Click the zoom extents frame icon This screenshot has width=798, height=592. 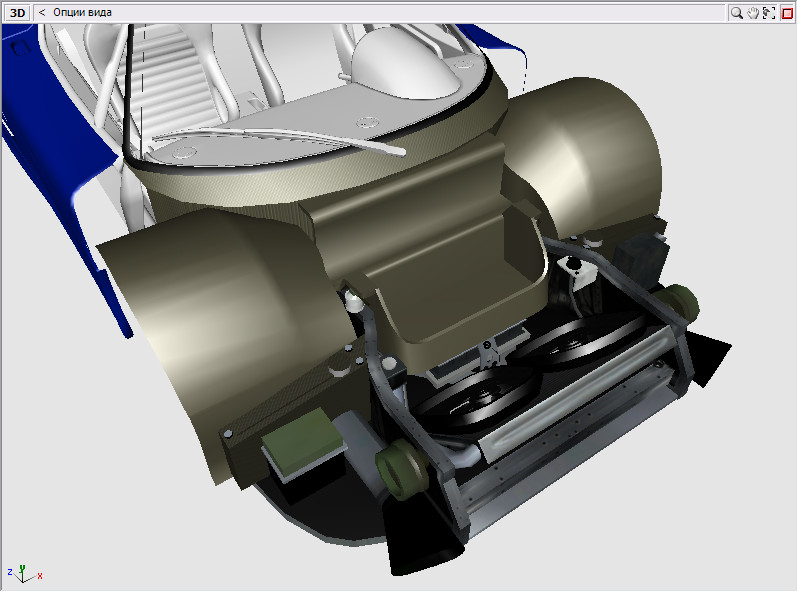coord(769,13)
